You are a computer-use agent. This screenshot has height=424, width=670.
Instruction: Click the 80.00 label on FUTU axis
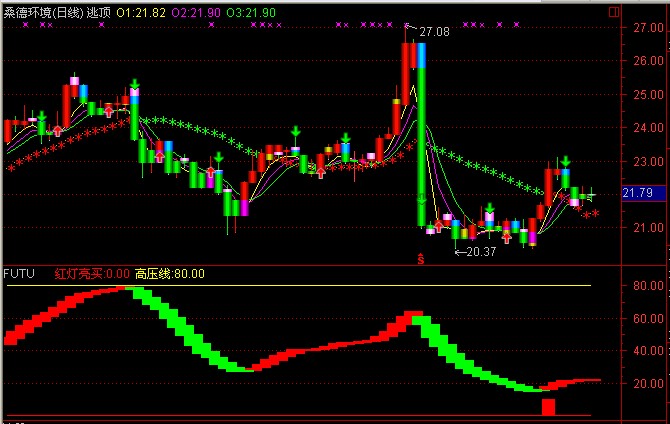(x=636, y=286)
